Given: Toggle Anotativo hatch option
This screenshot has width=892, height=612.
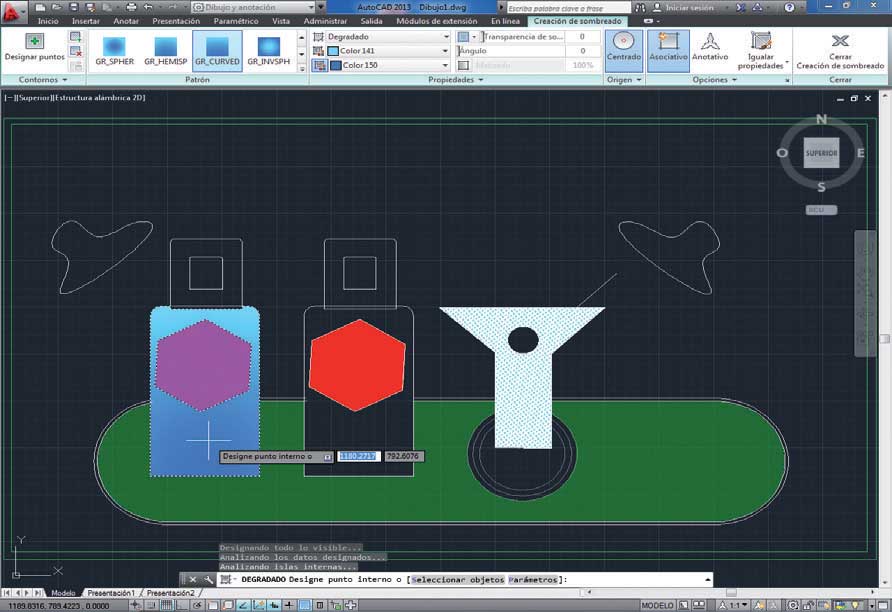Looking at the screenshot, I should [710, 42].
